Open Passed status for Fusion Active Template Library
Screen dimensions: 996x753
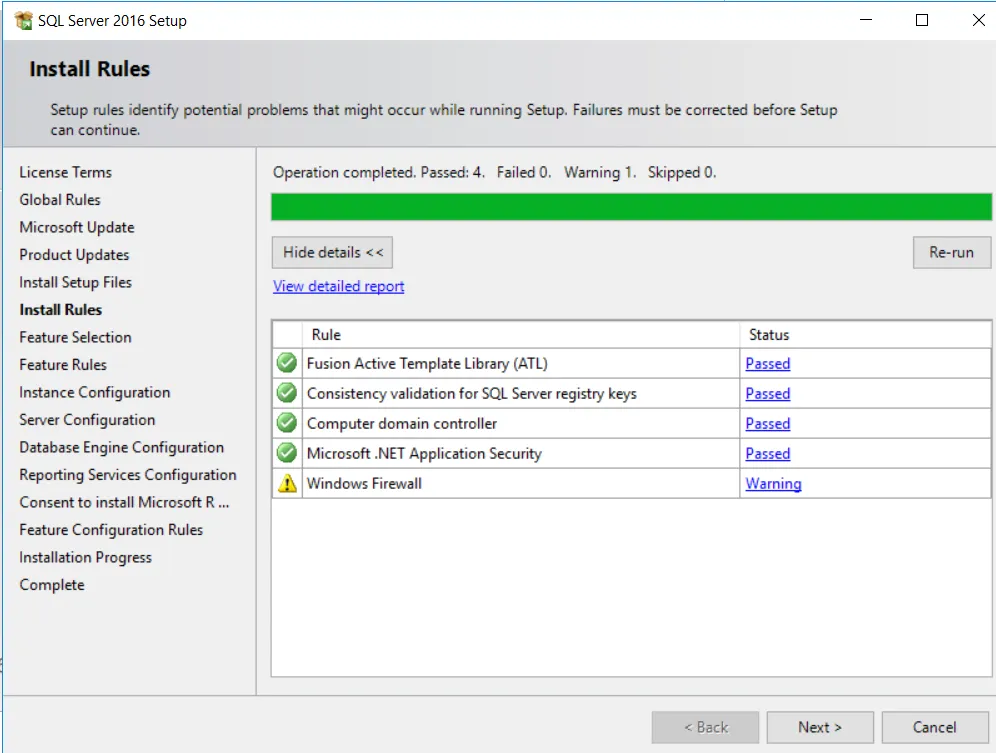coord(767,364)
